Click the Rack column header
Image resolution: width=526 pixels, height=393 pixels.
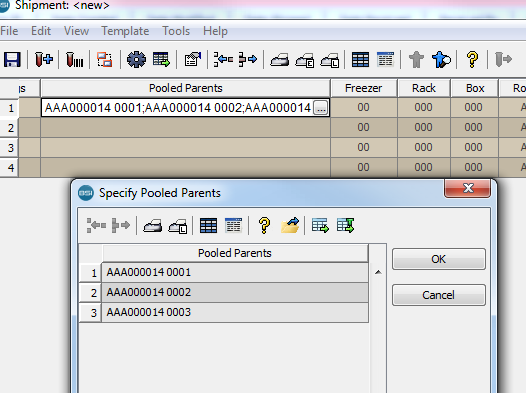click(424, 88)
